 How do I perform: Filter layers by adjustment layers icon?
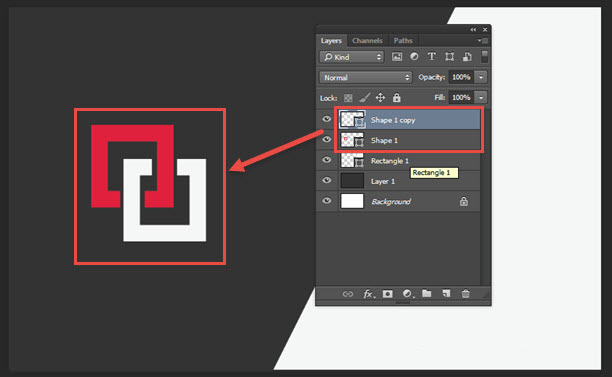(414, 57)
